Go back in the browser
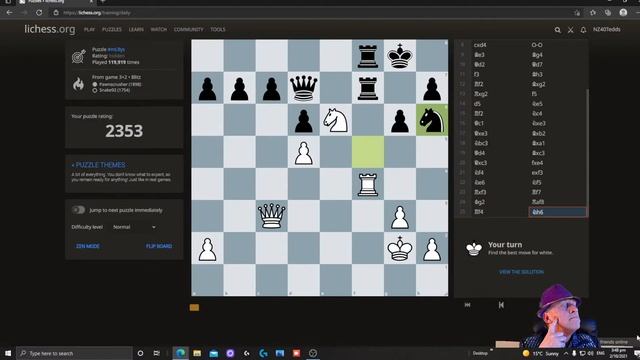 (9, 13)
